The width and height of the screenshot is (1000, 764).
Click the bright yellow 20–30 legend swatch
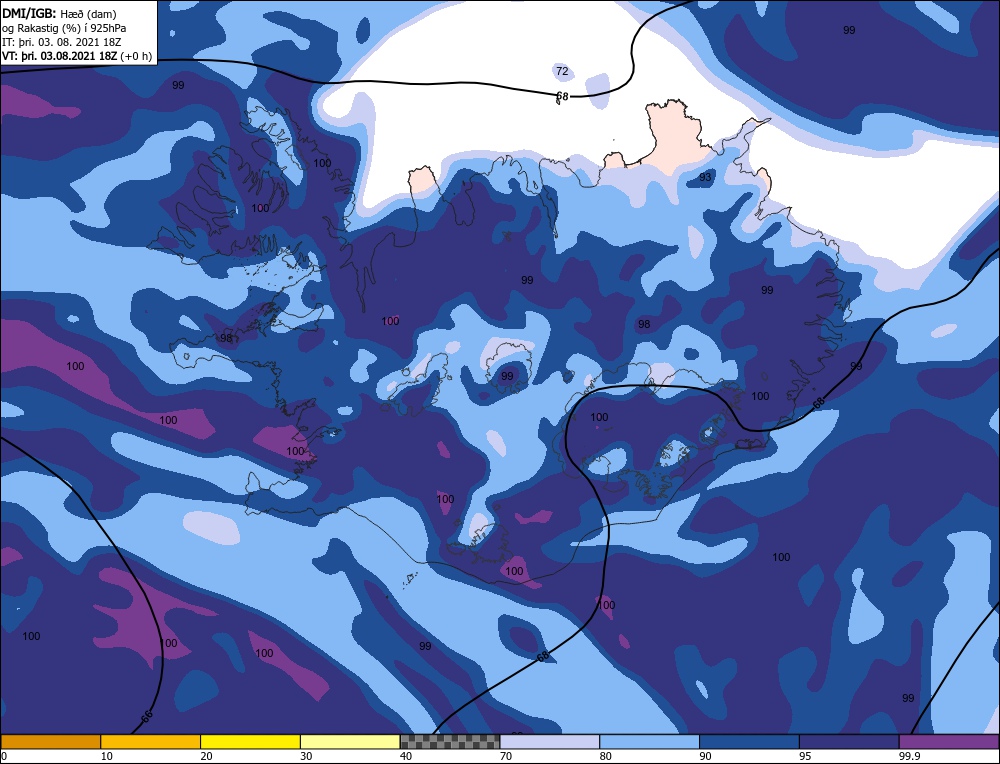250,741
